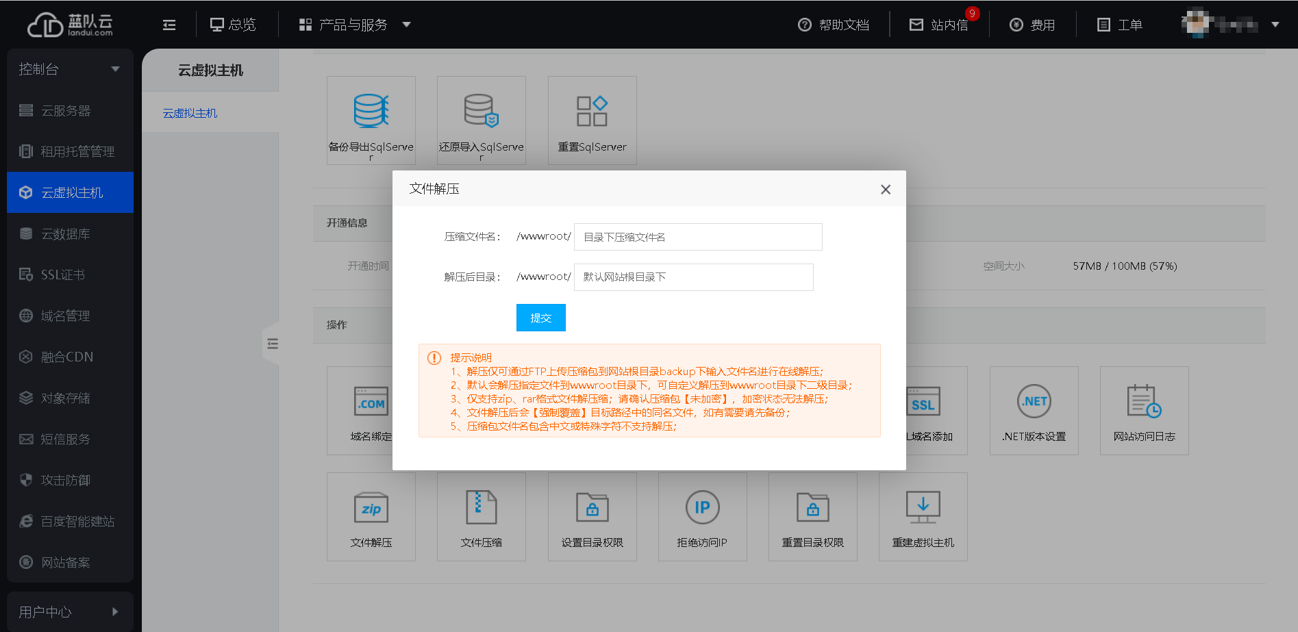Switch to the 总览 menu item
The image size is (1298, 632).
click(x=234, y=24)
